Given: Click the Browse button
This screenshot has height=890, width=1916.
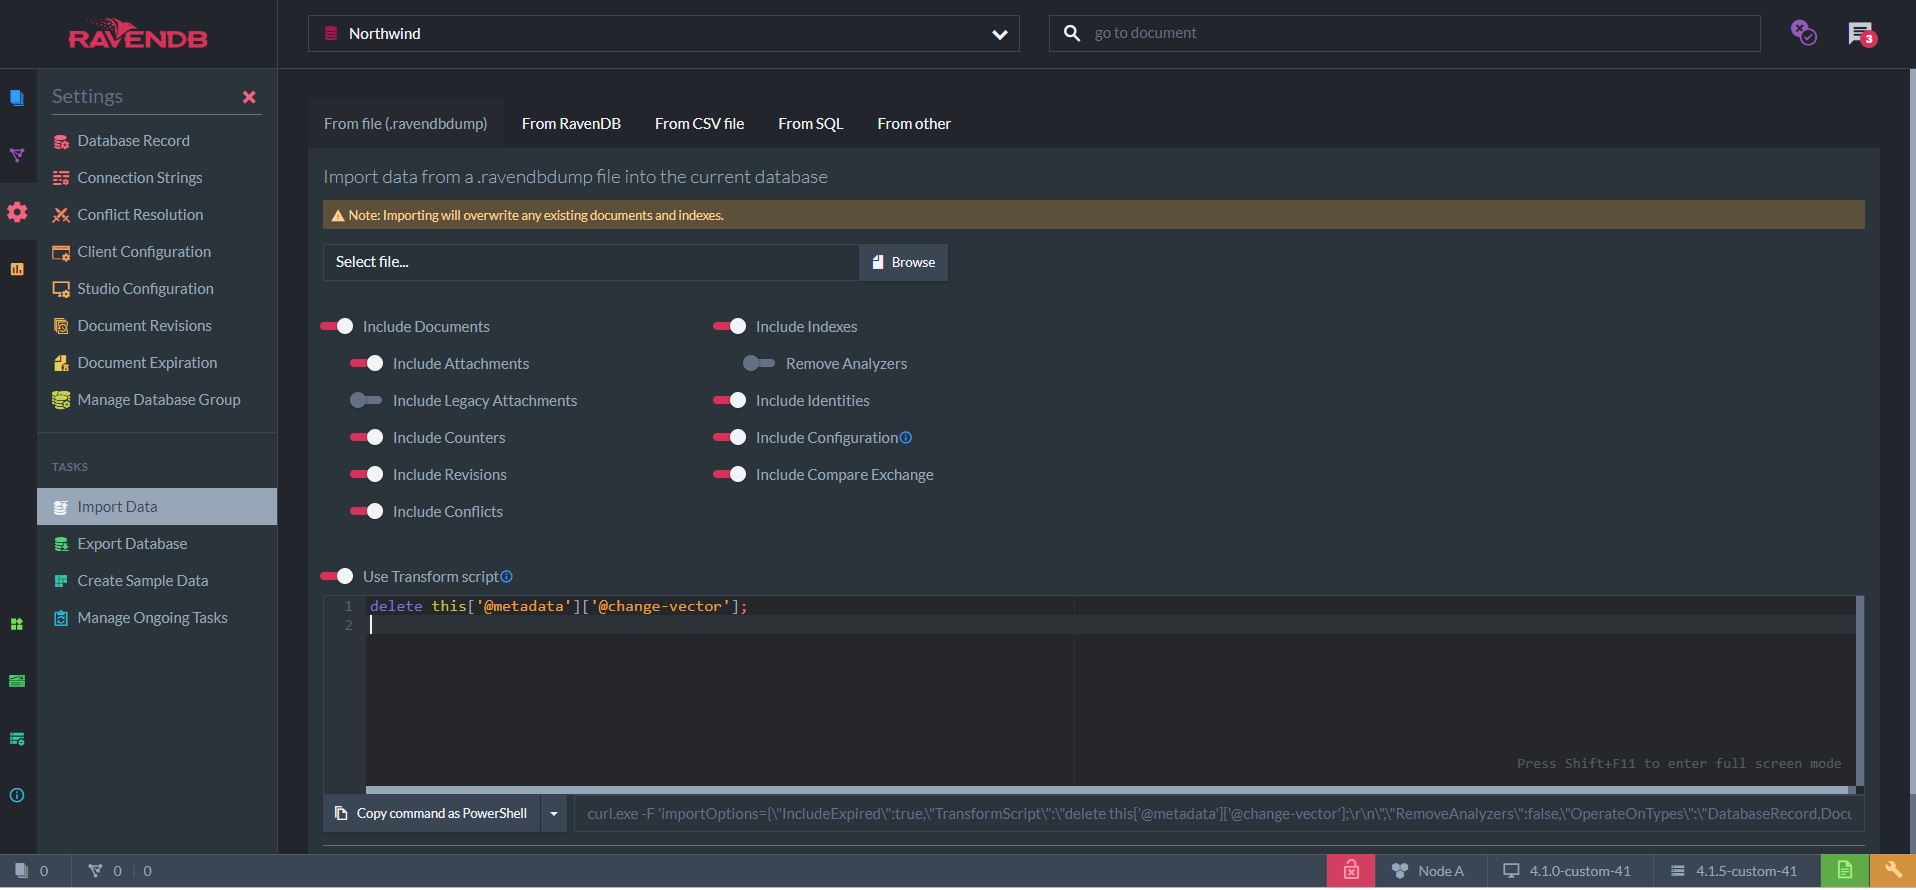Looking at the screenshot, I should point(903,262).
